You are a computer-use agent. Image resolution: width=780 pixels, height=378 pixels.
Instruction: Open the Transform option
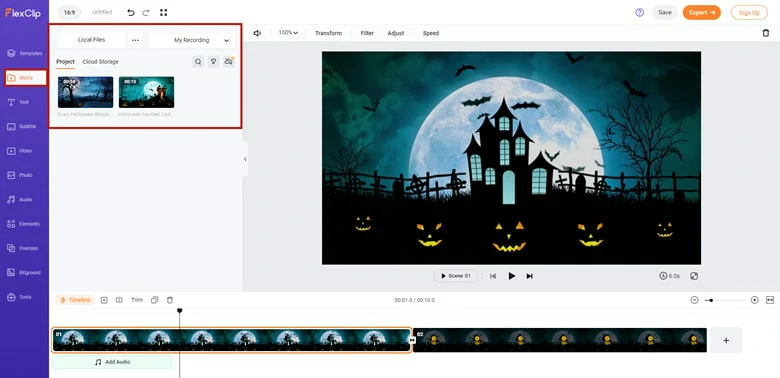pyautogui.click(x=328, y=33)
